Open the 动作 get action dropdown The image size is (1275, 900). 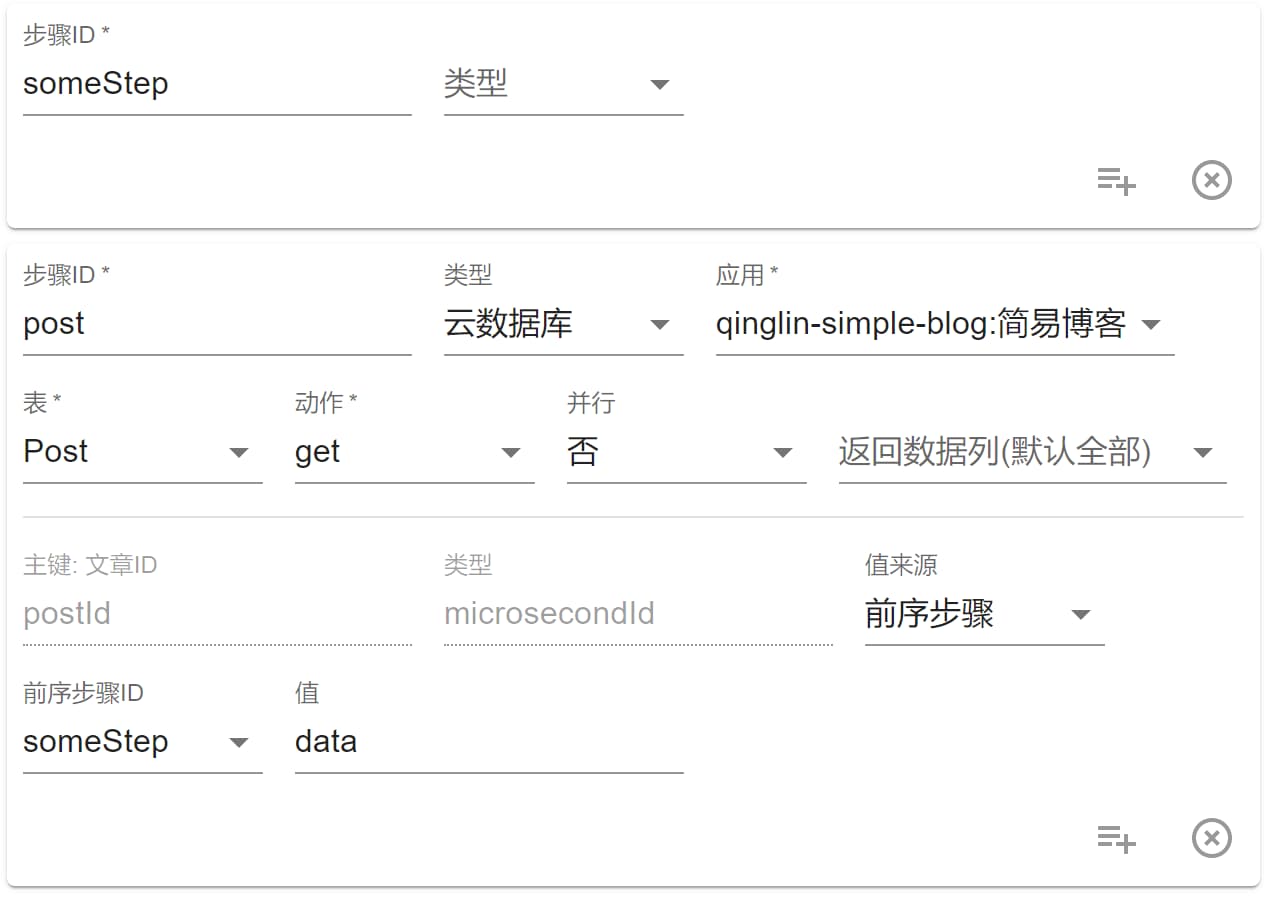[414, 453]
